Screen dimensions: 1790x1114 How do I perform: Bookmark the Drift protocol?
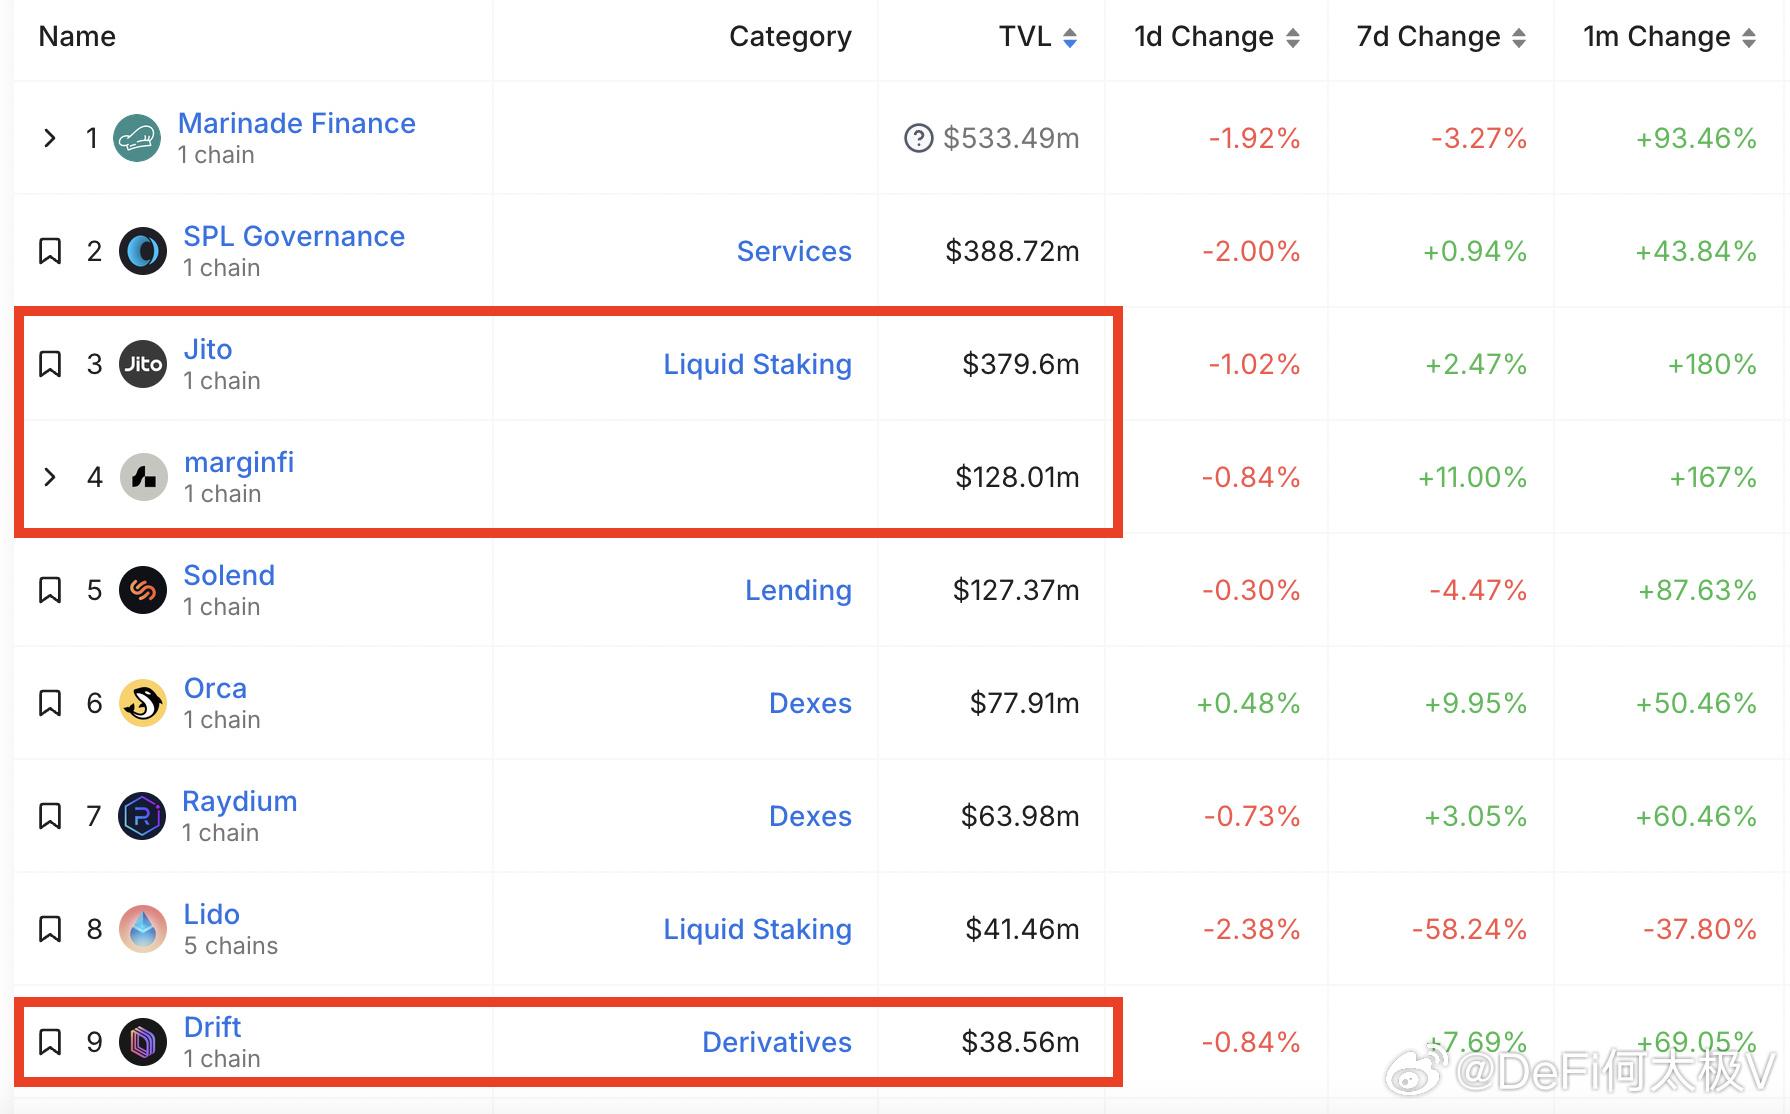(x=50, y=1042)
